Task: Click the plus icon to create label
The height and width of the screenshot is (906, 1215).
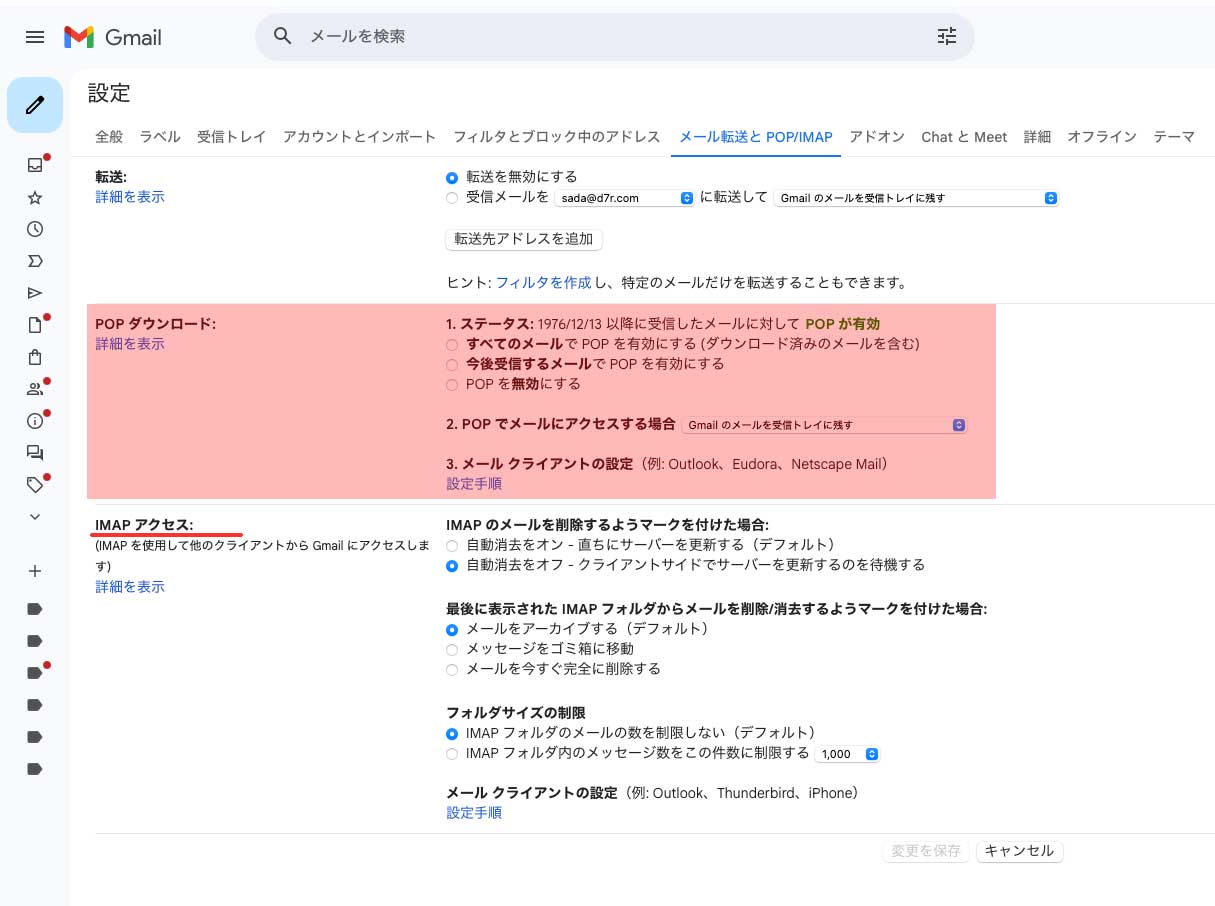Action: (x=35, y=571)
